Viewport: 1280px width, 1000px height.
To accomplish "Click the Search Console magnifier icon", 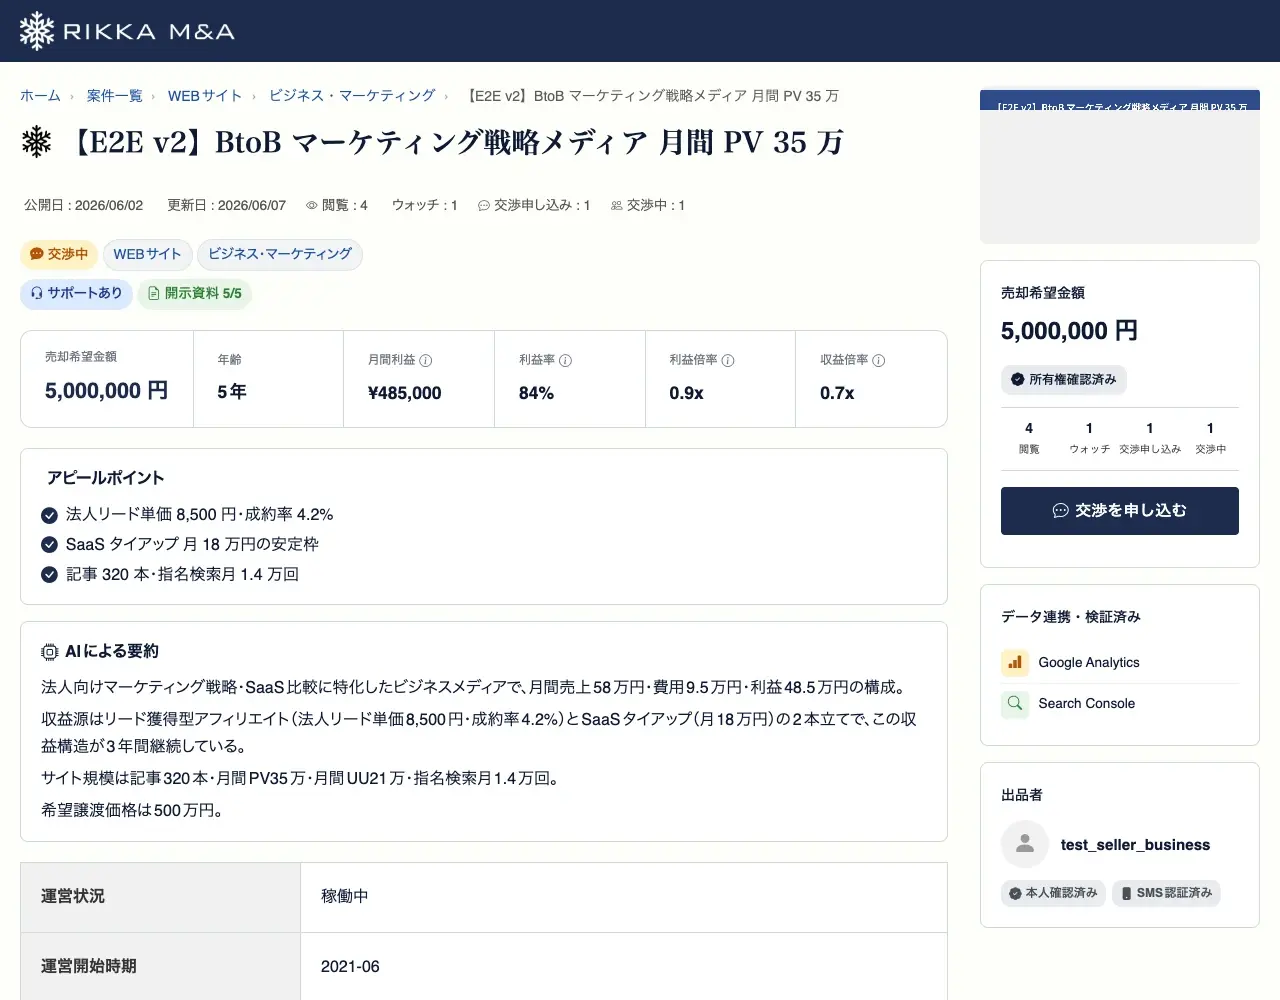I will [x=1015, y=703].
